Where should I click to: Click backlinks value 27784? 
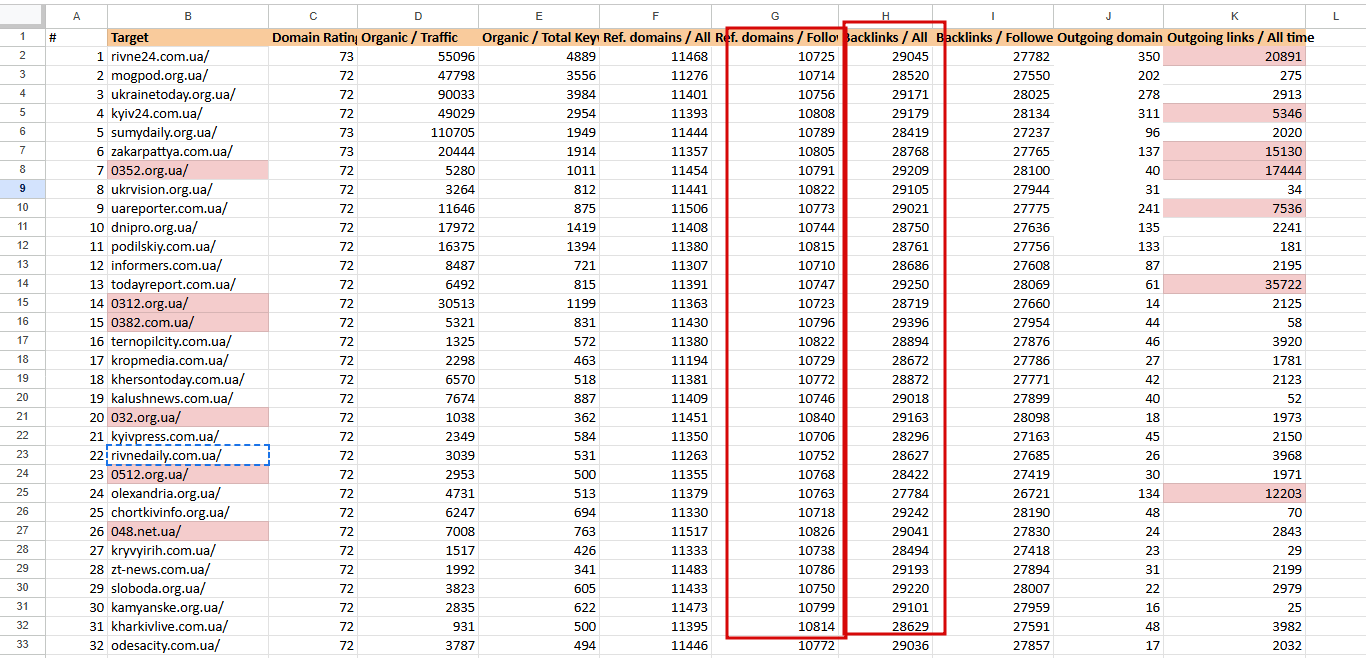[886, 493]
